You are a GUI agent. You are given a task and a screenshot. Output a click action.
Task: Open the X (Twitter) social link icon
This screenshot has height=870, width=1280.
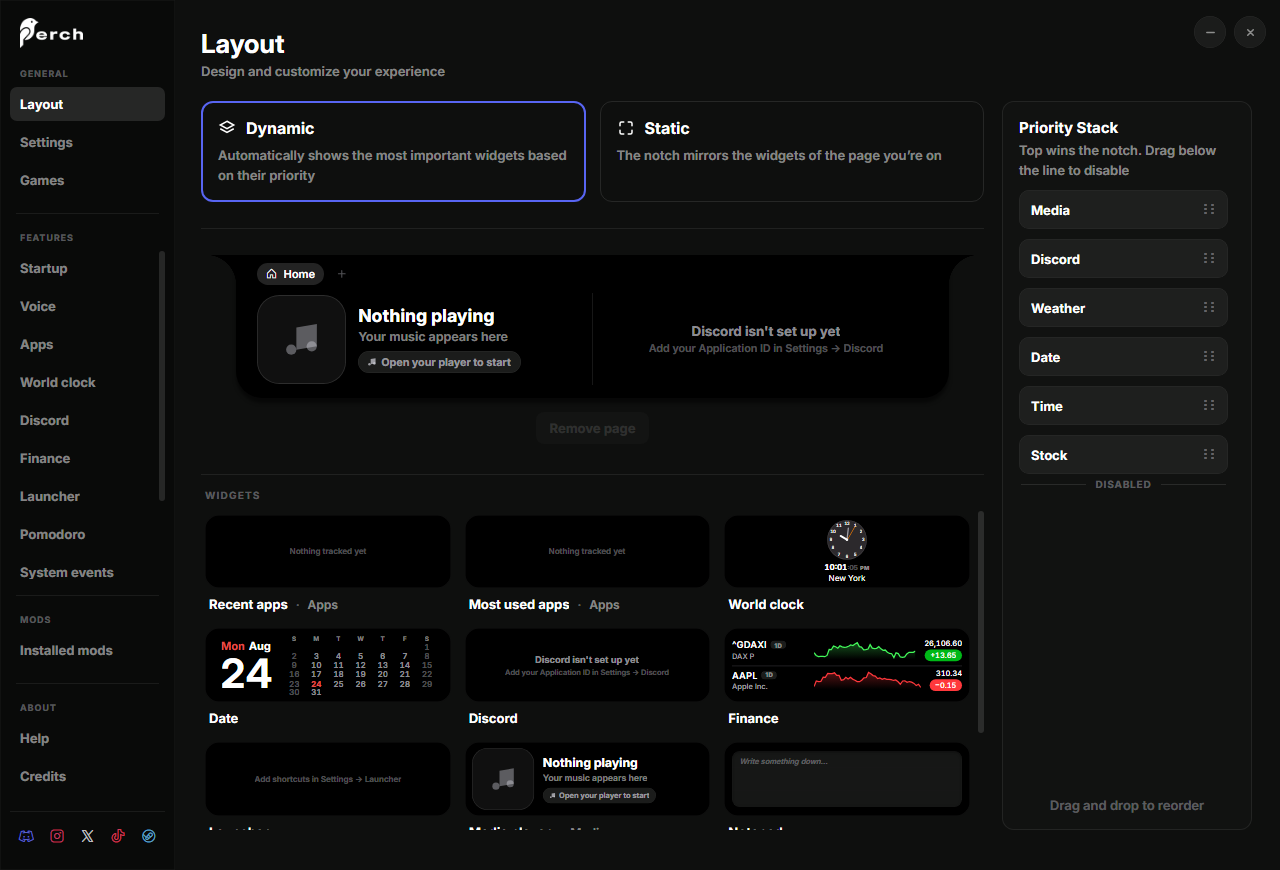(x=88, y=836)
